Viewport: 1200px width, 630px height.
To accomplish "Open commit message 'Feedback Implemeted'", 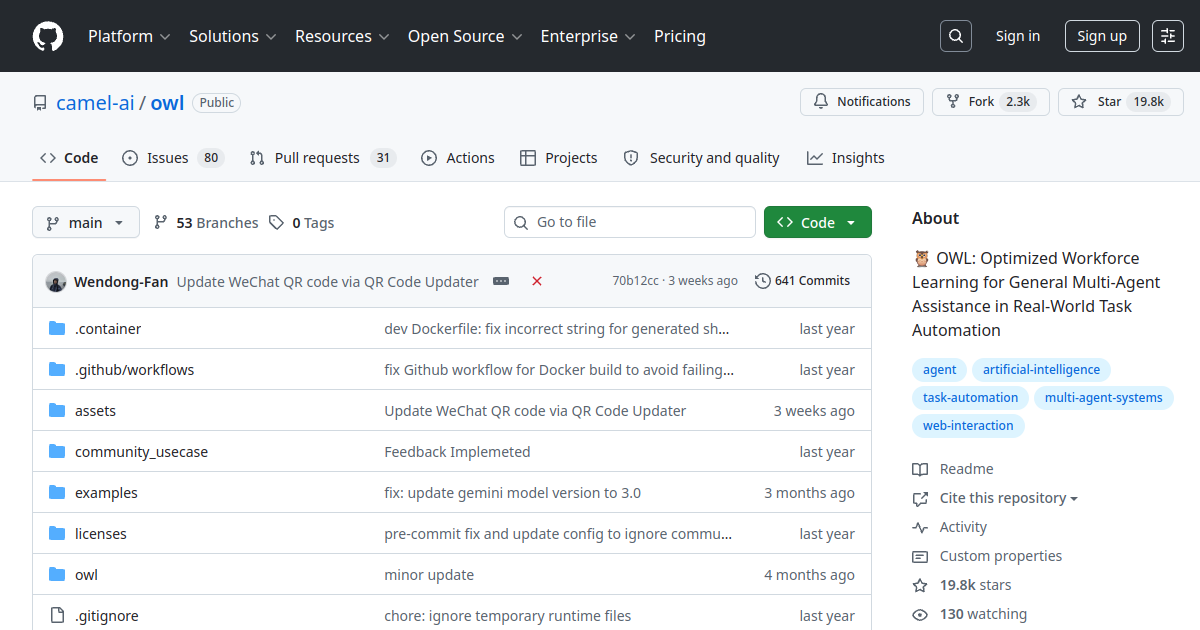I will point(457,452).
